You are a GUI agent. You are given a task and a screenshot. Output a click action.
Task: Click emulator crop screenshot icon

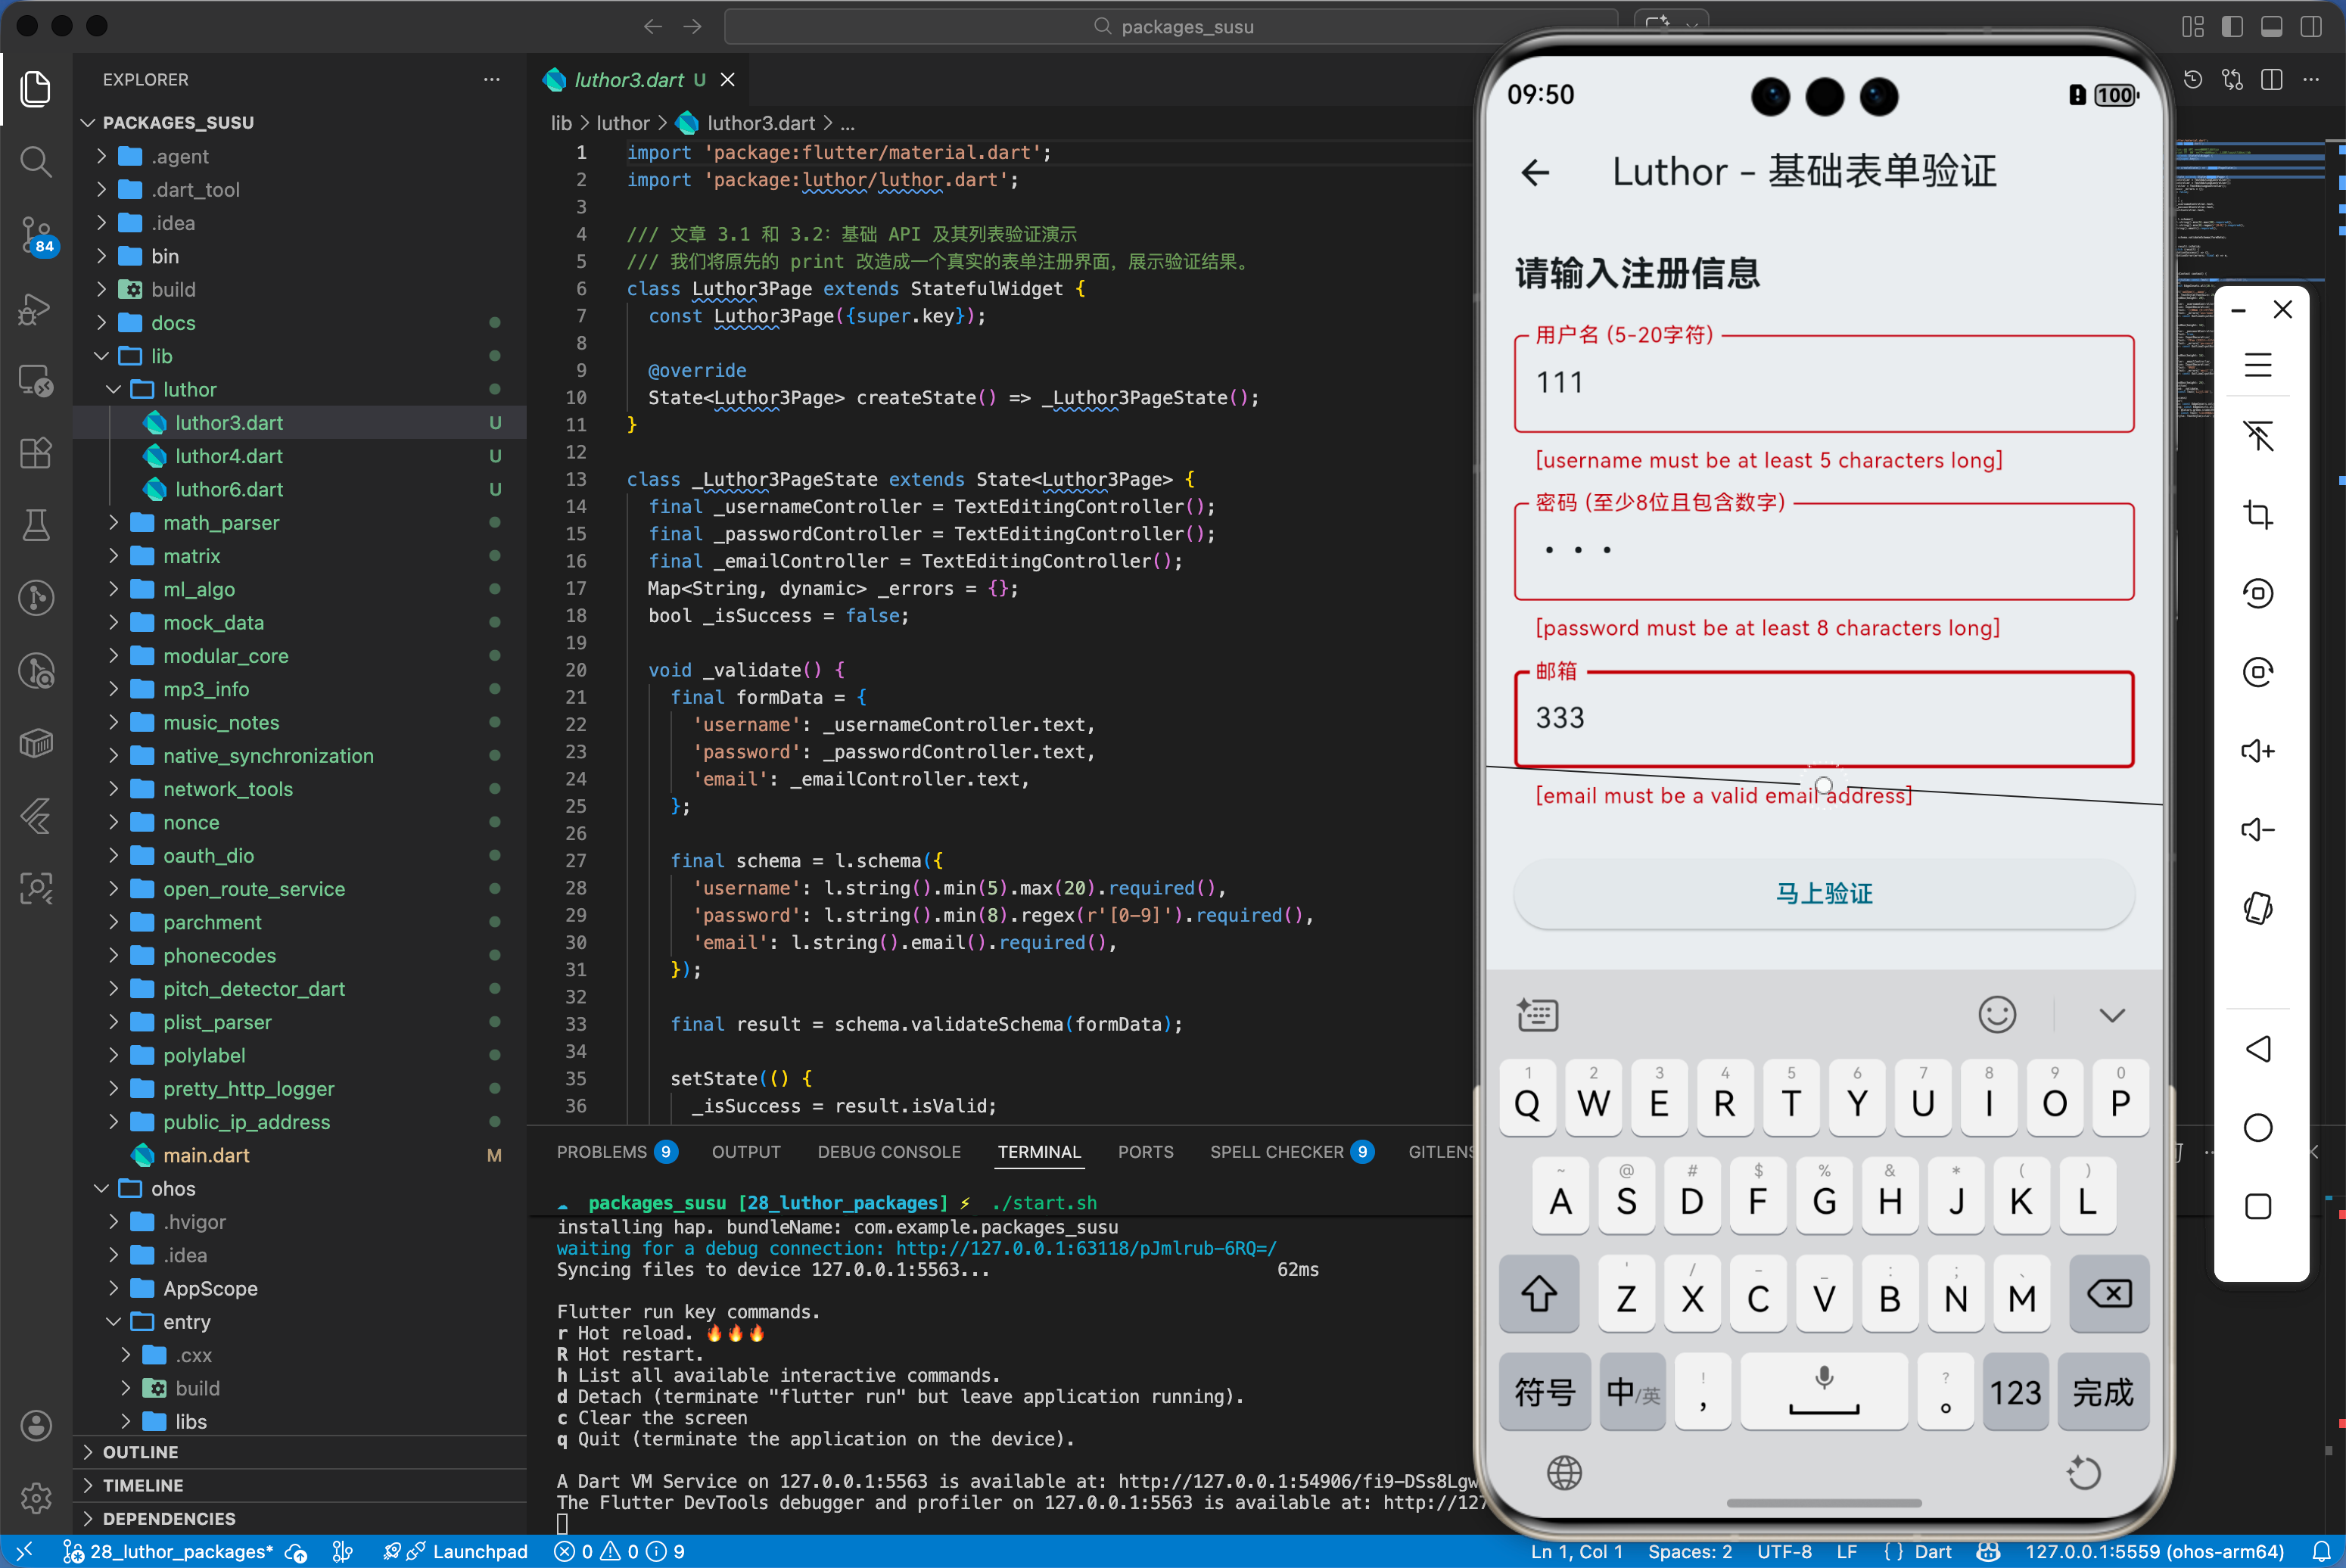click(x=2258, y=515)
